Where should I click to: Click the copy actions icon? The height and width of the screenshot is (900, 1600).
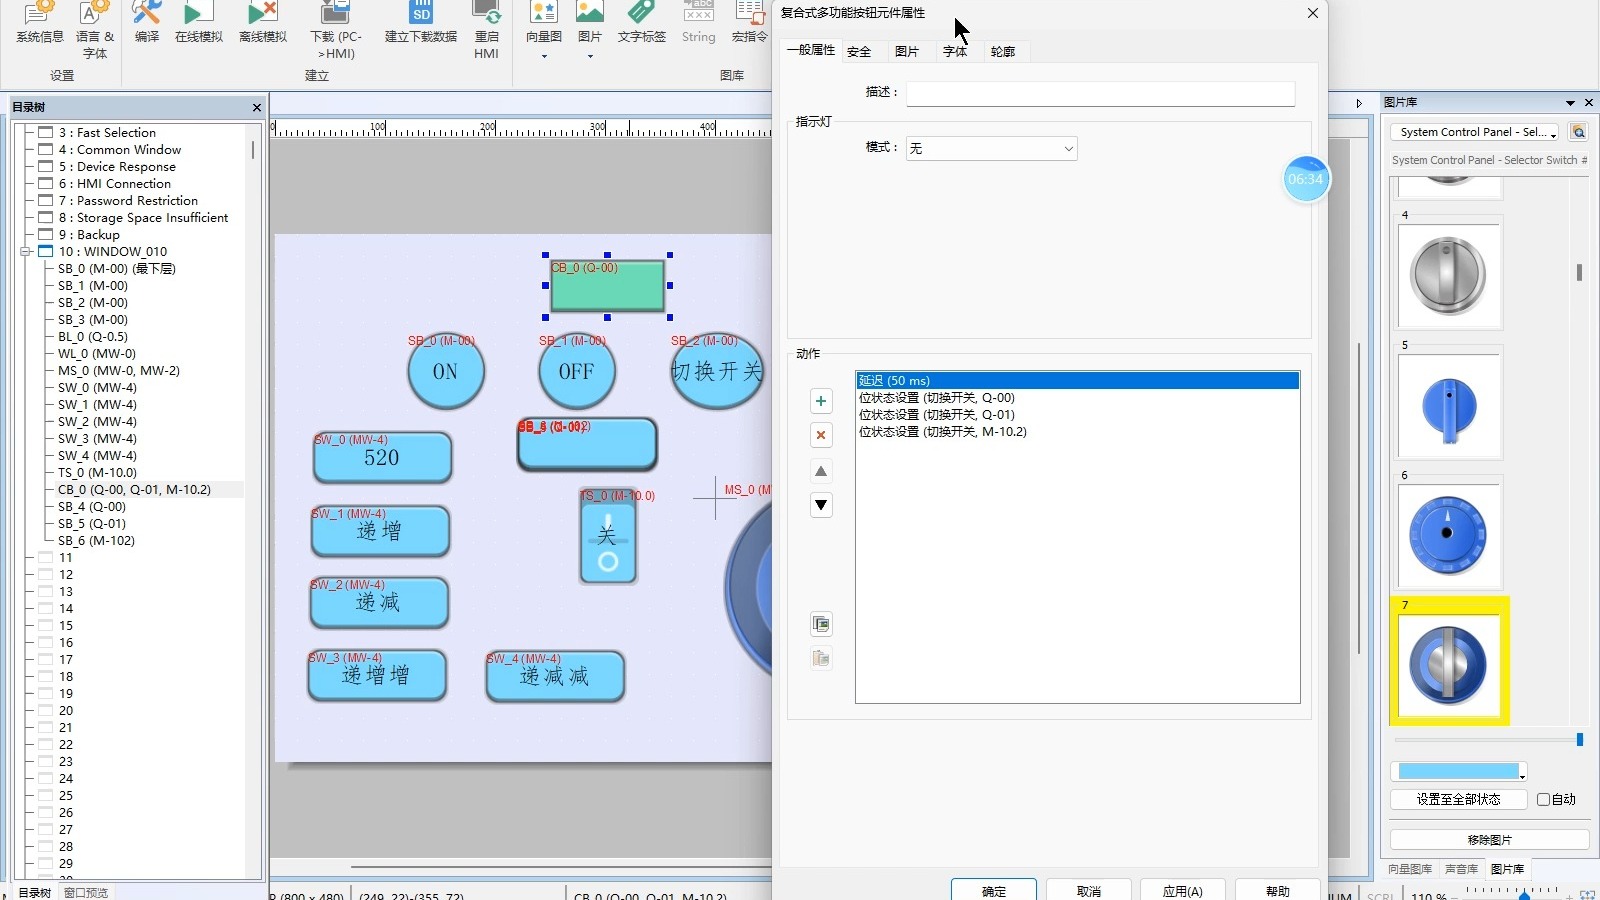[821, 624]
